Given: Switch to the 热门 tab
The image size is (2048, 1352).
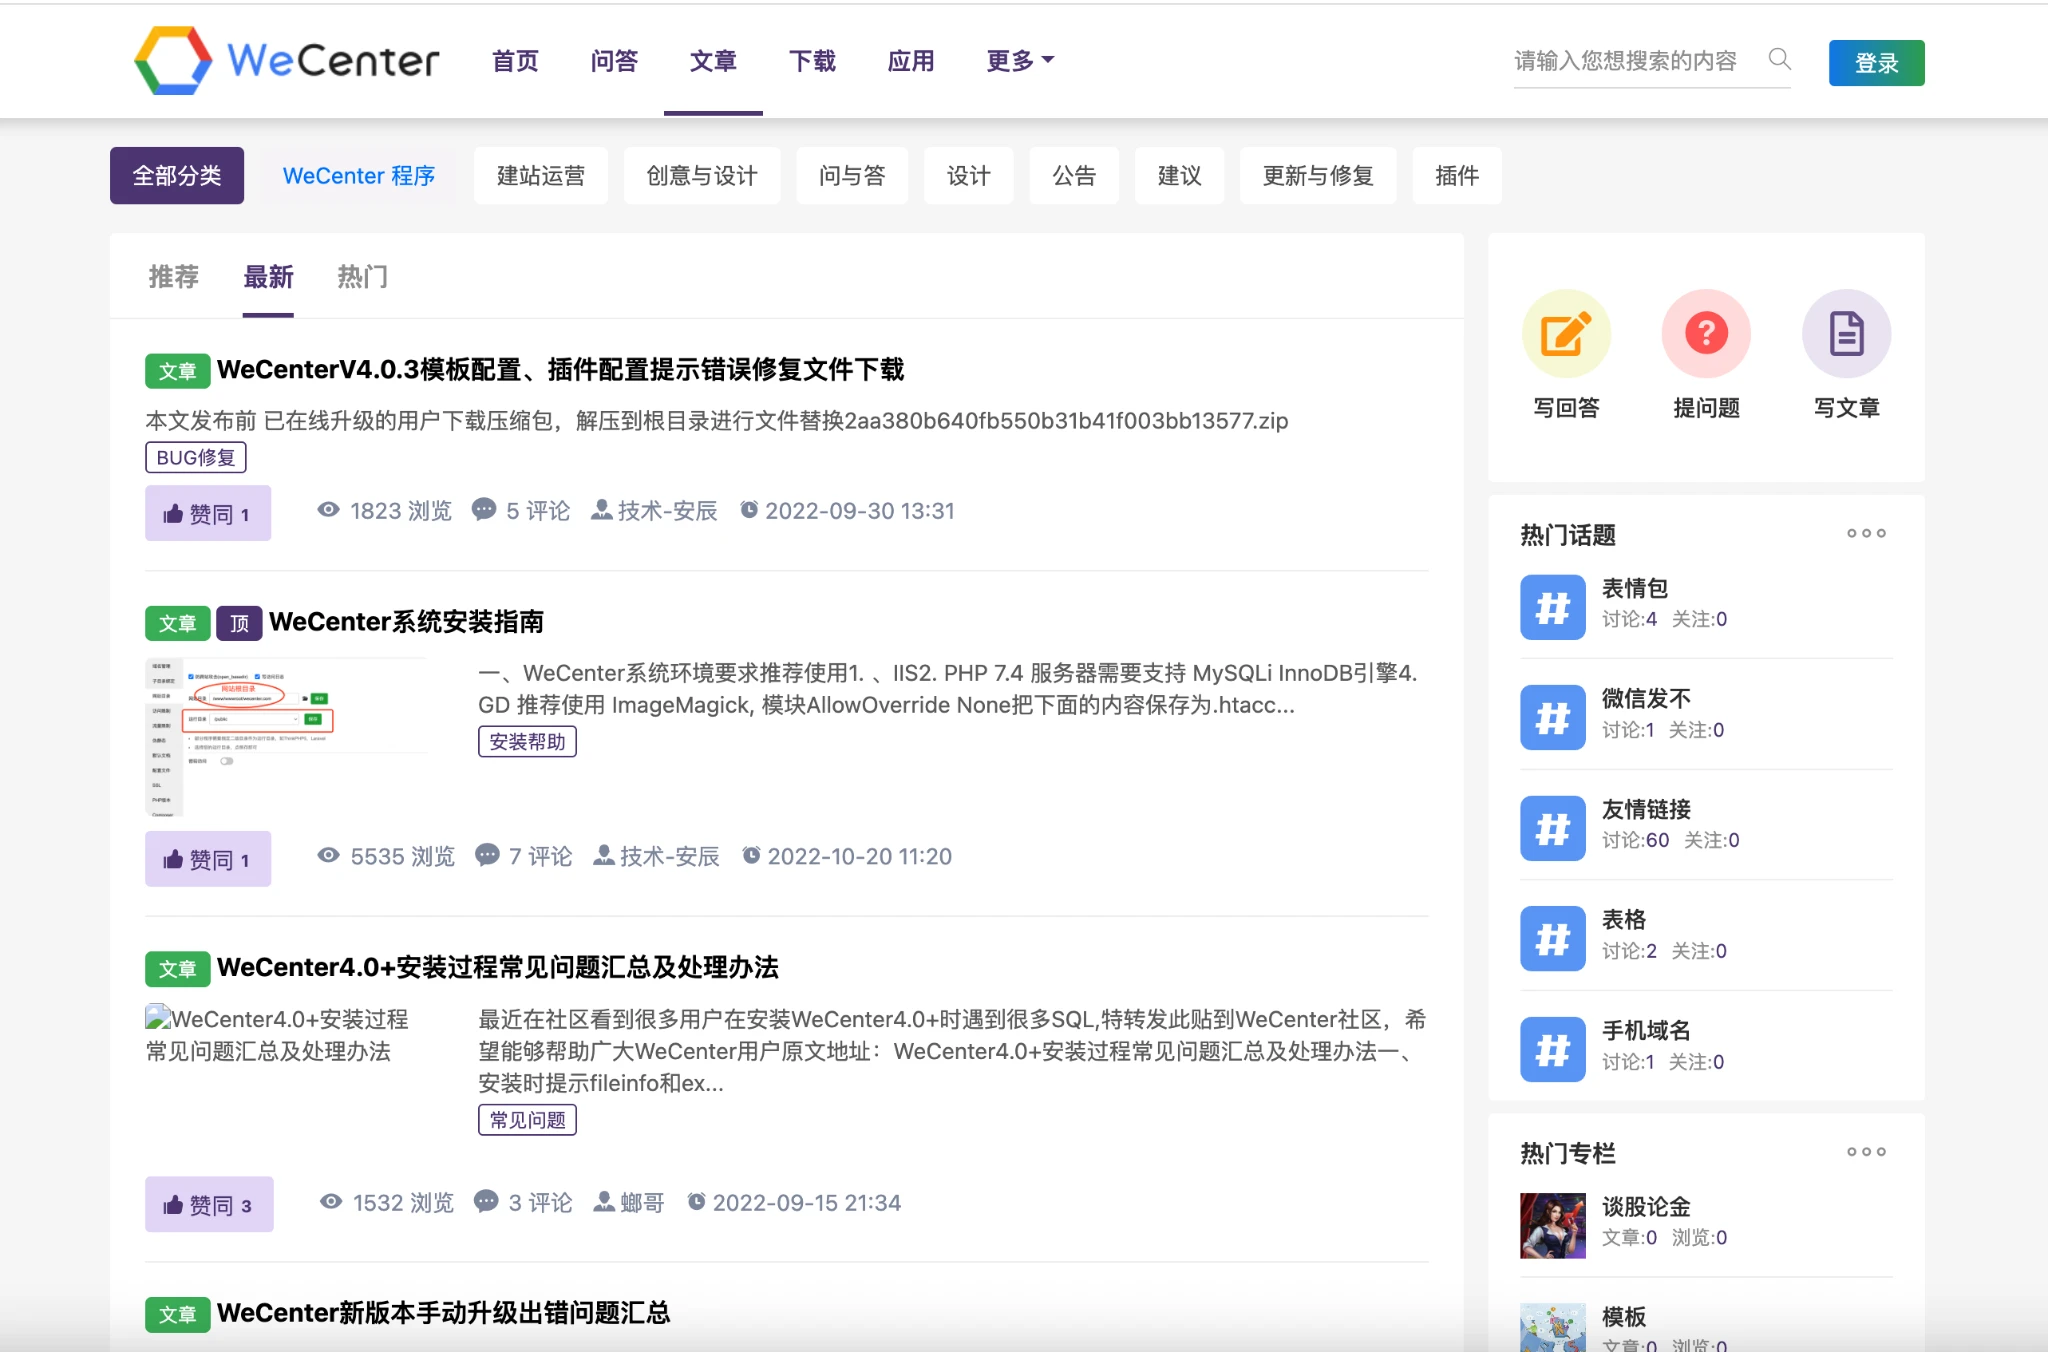Looking at the screenshot, I should [362, 277].
